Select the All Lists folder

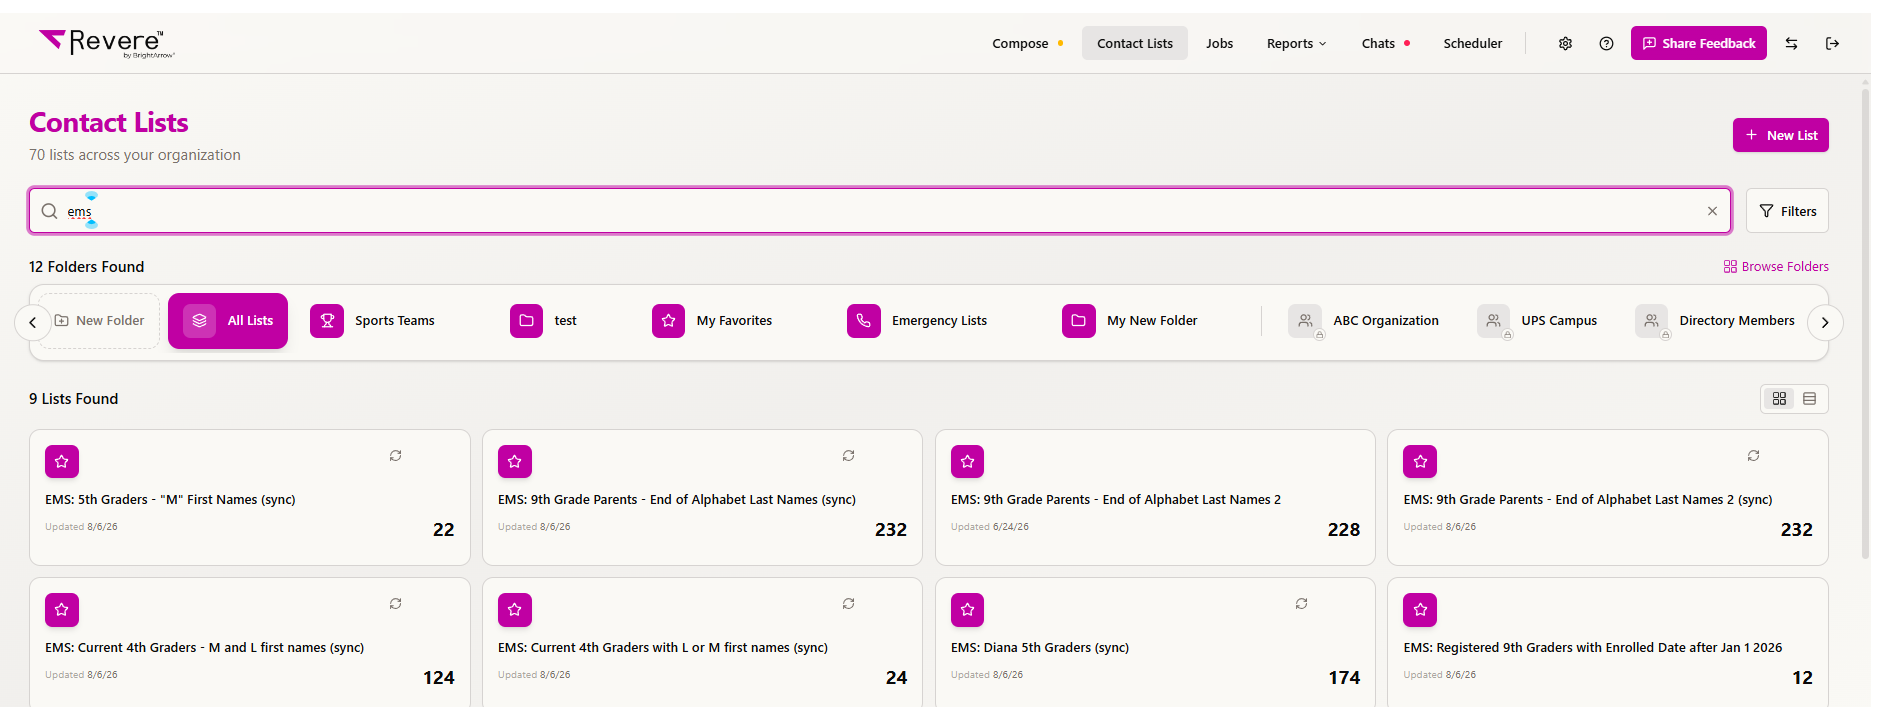coord(228,321)
